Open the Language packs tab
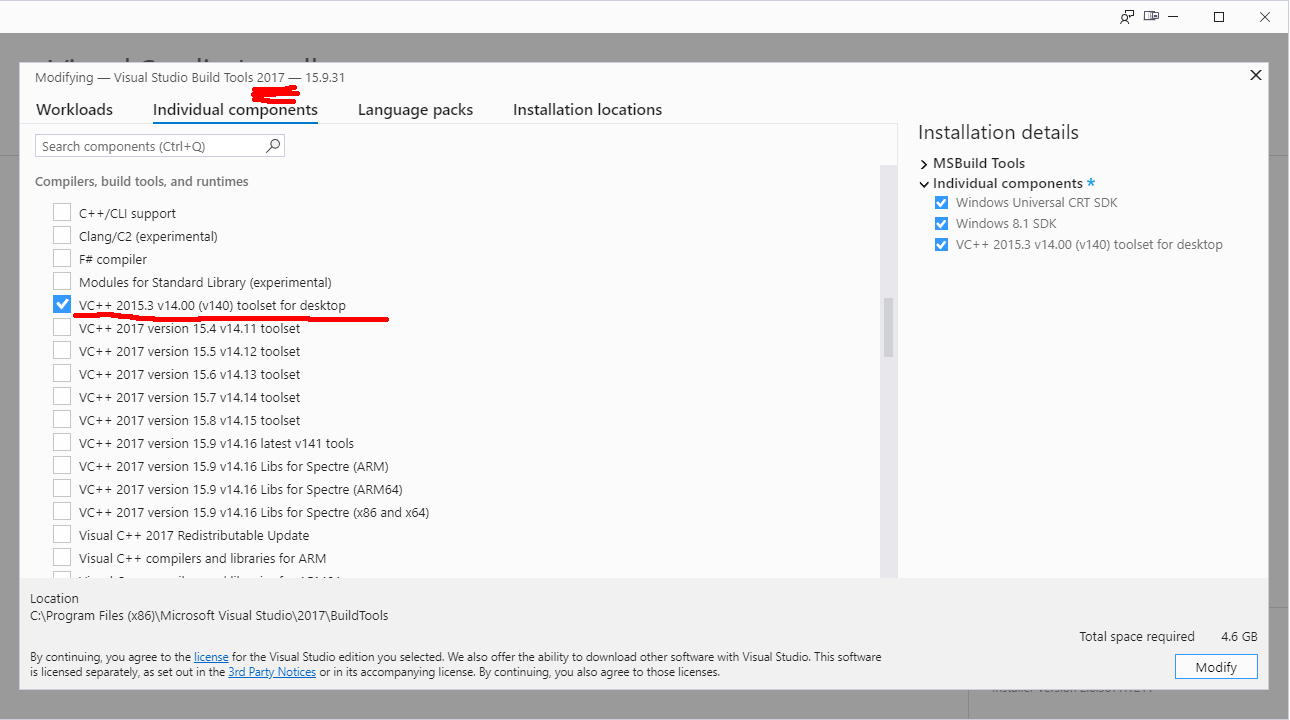Viewport: 1290px width, 720px height. (x=415, y=110)
